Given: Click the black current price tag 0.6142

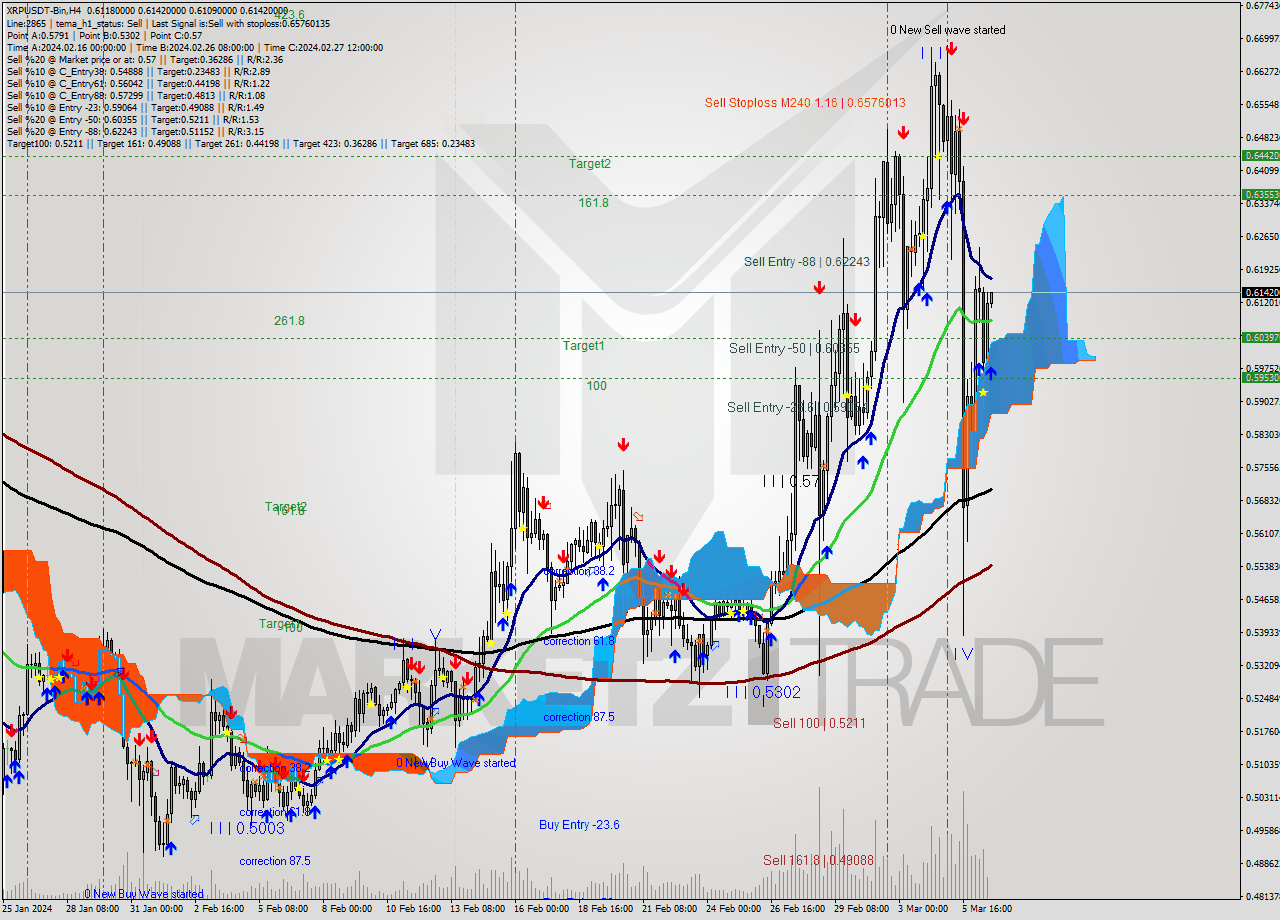Looking at the screenshot, I should click(1260, 292).
